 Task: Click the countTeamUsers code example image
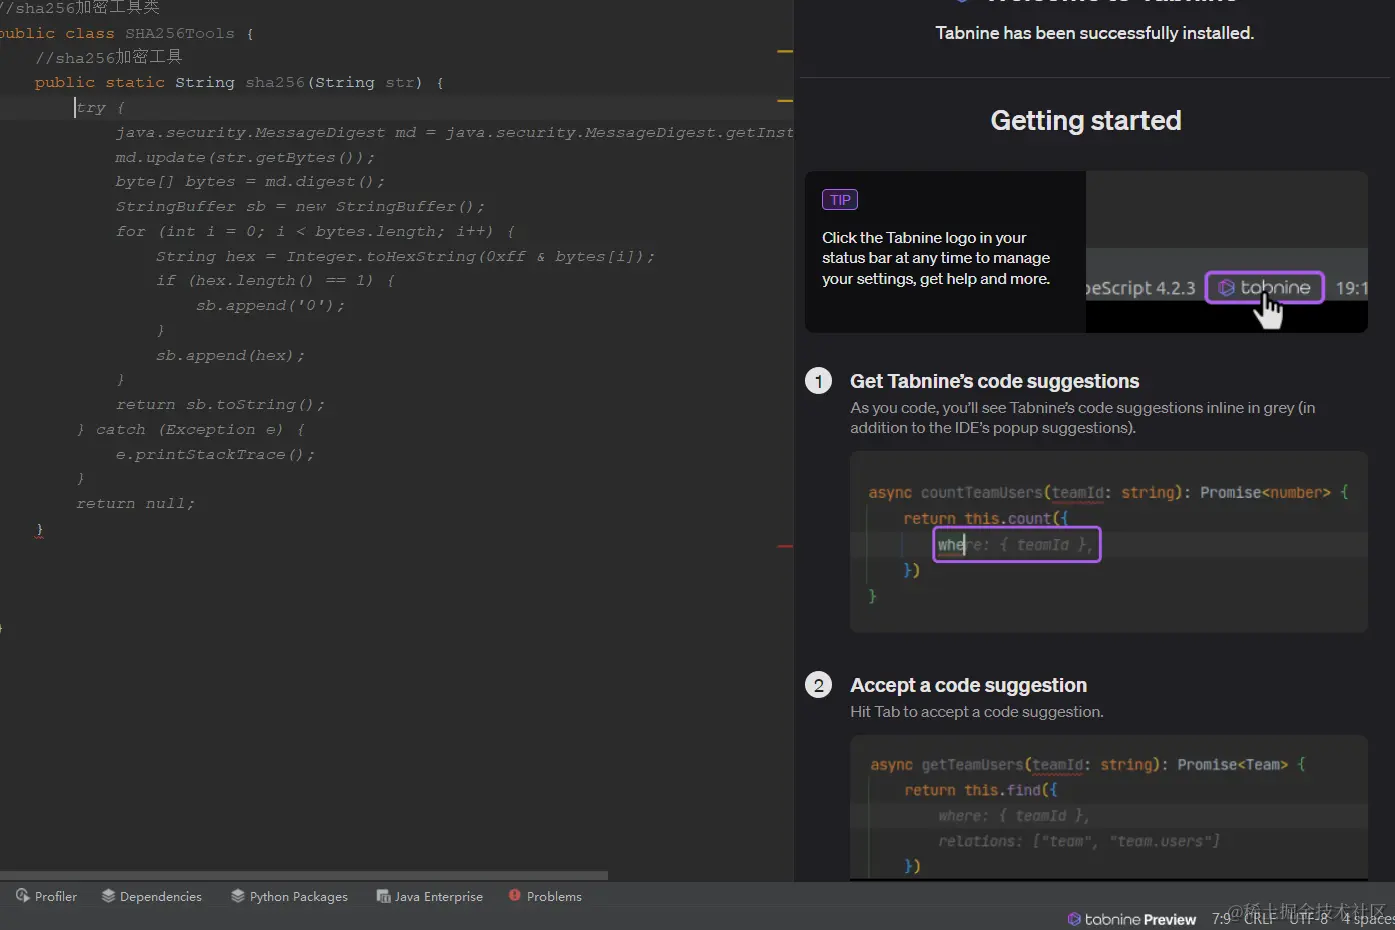tap(1109, 541)
